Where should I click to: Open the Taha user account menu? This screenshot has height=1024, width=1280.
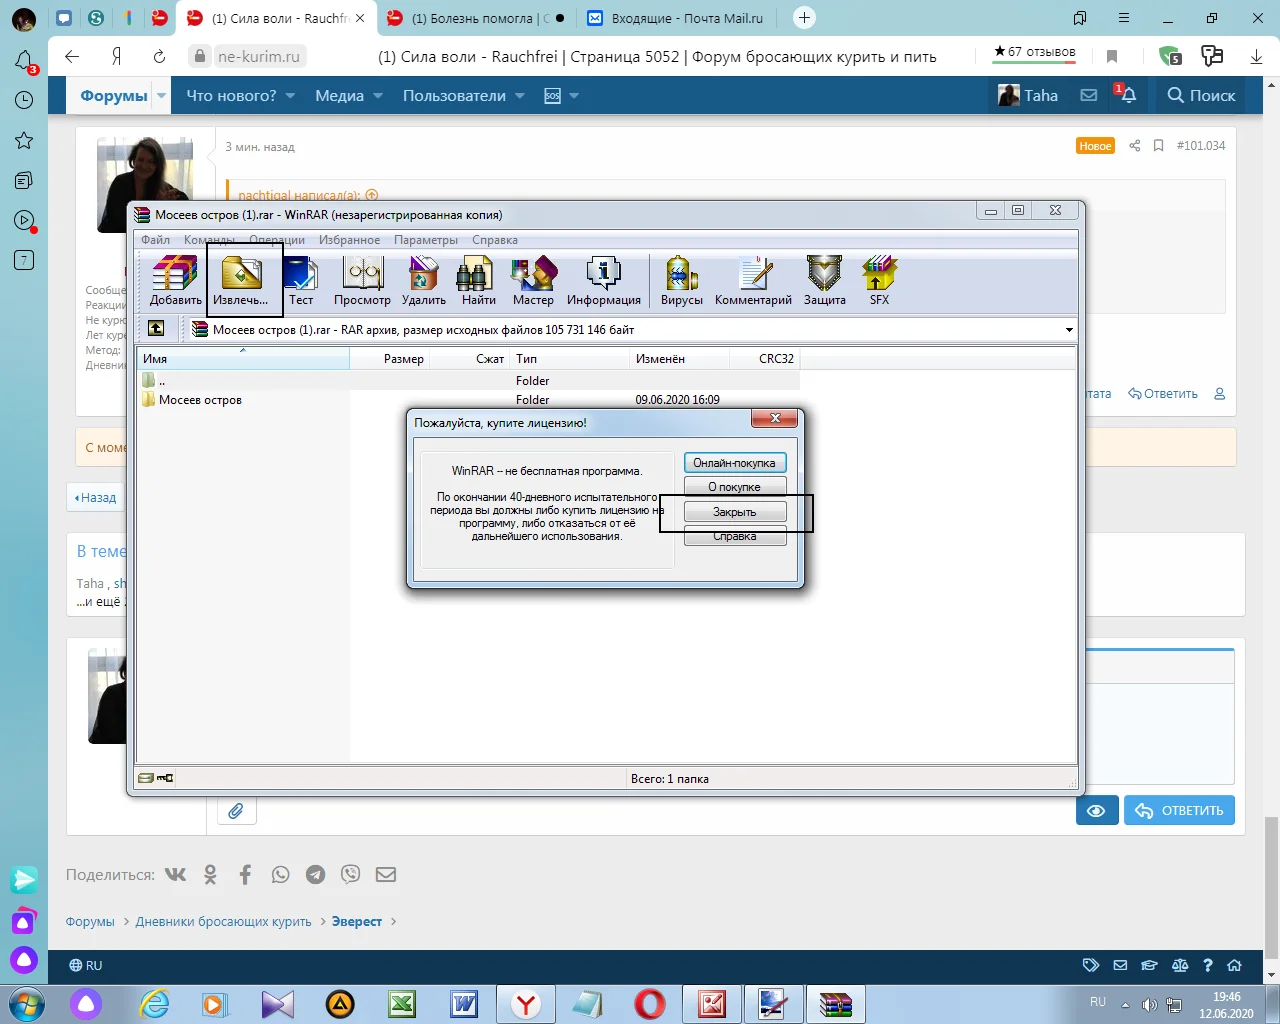click(1028, 95)
